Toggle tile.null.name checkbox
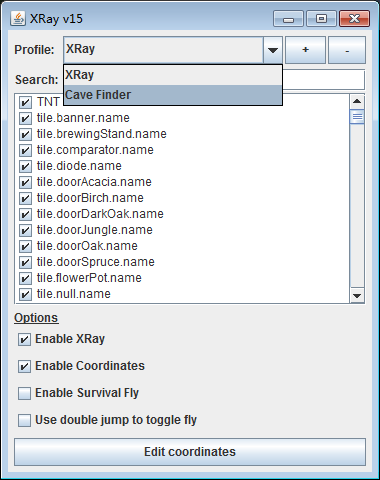The width and height of the screenshot is (380, 480). pos(25,294)
